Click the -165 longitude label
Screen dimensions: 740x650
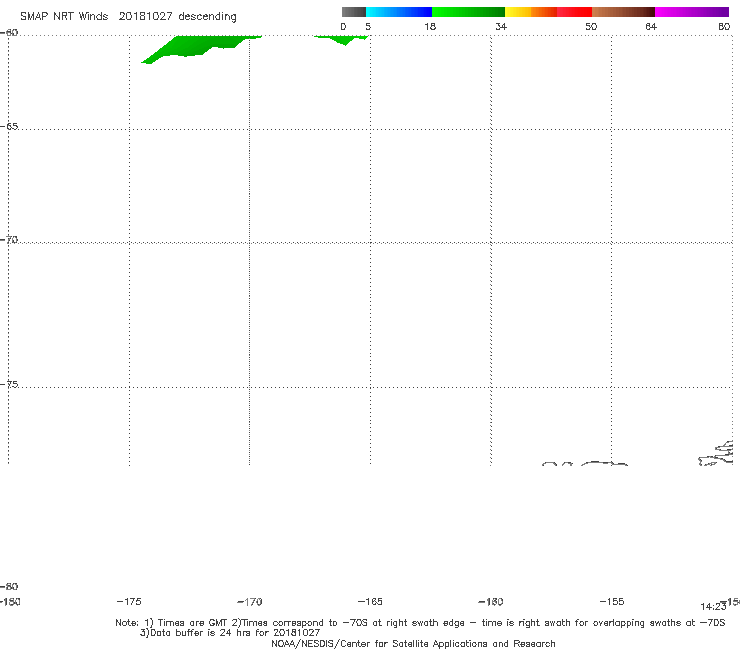point(370,601)
